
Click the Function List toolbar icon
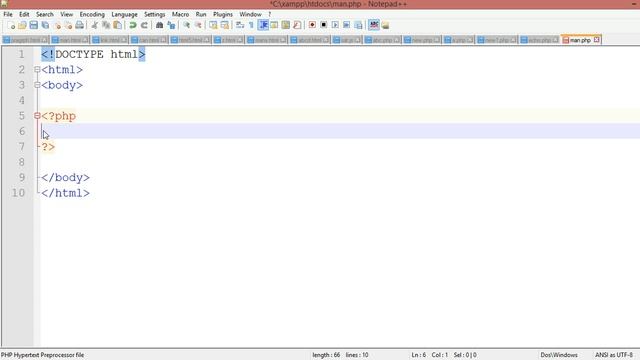297,25
